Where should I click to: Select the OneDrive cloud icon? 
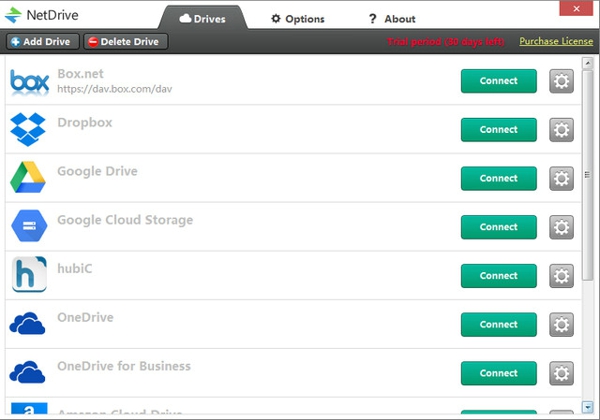click(29, 324)
